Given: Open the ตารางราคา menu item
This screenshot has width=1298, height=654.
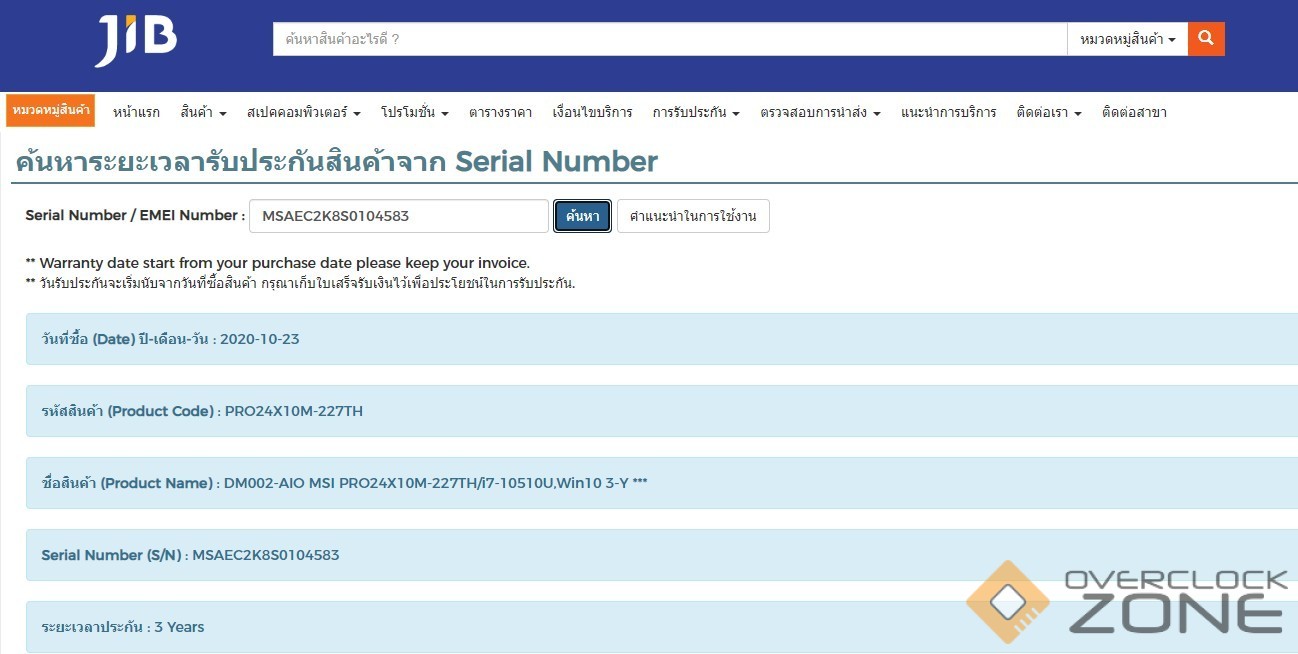Looking at the screenshot, I should click(500, 112).
